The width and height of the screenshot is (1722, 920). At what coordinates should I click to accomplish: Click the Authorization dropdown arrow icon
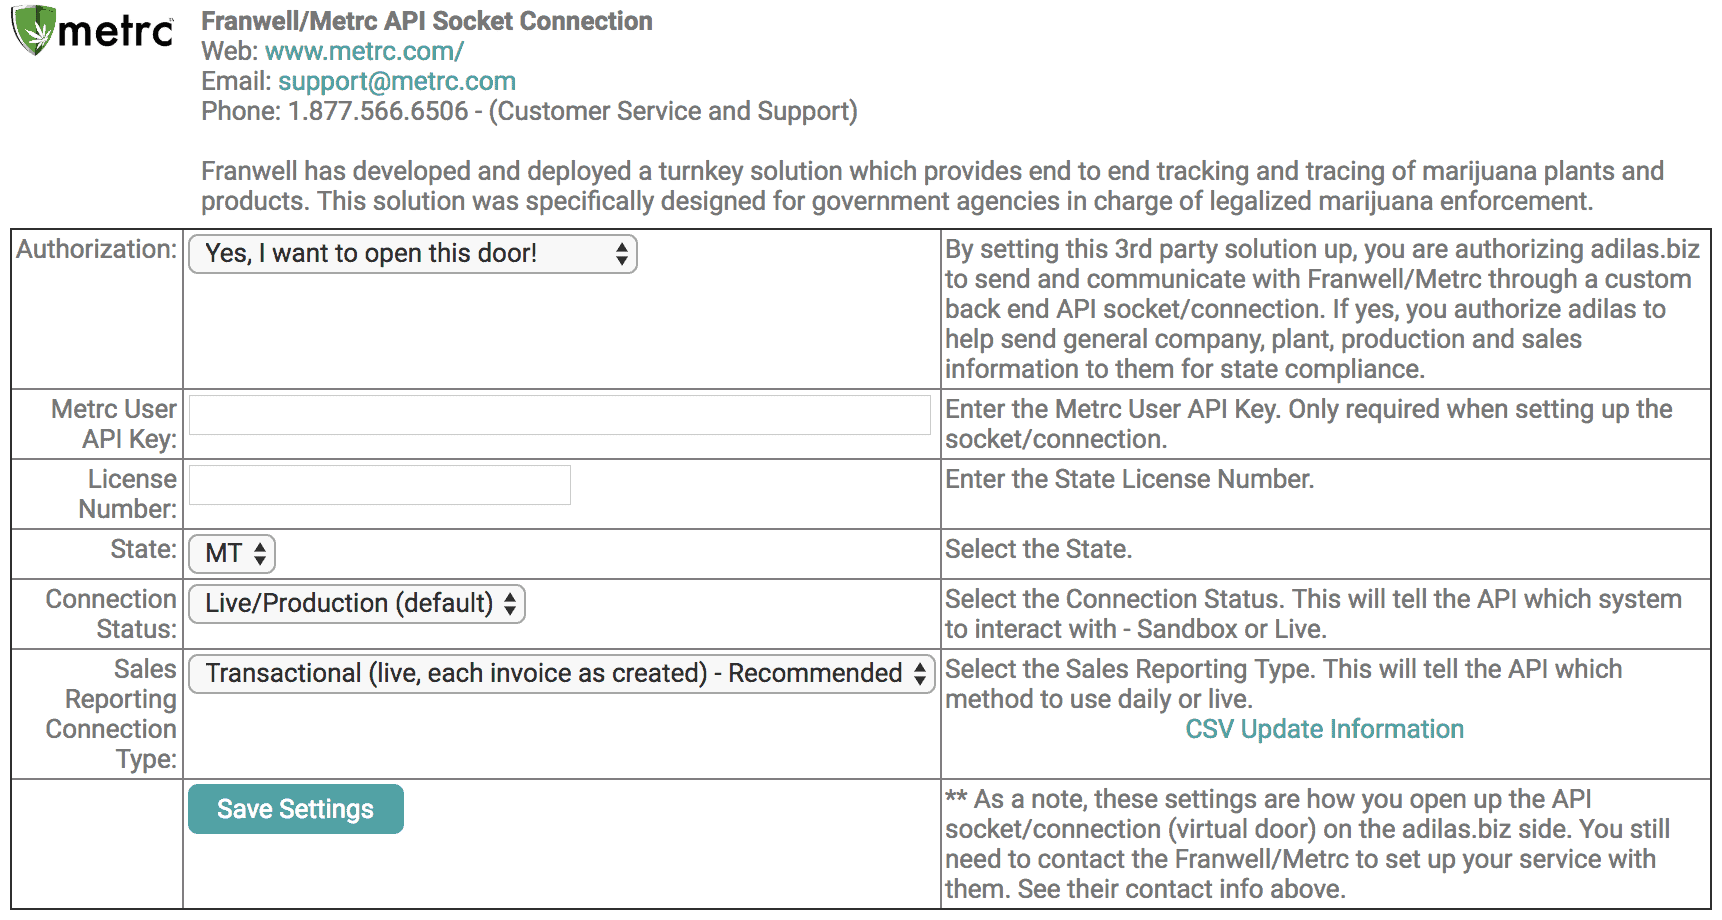621,254
